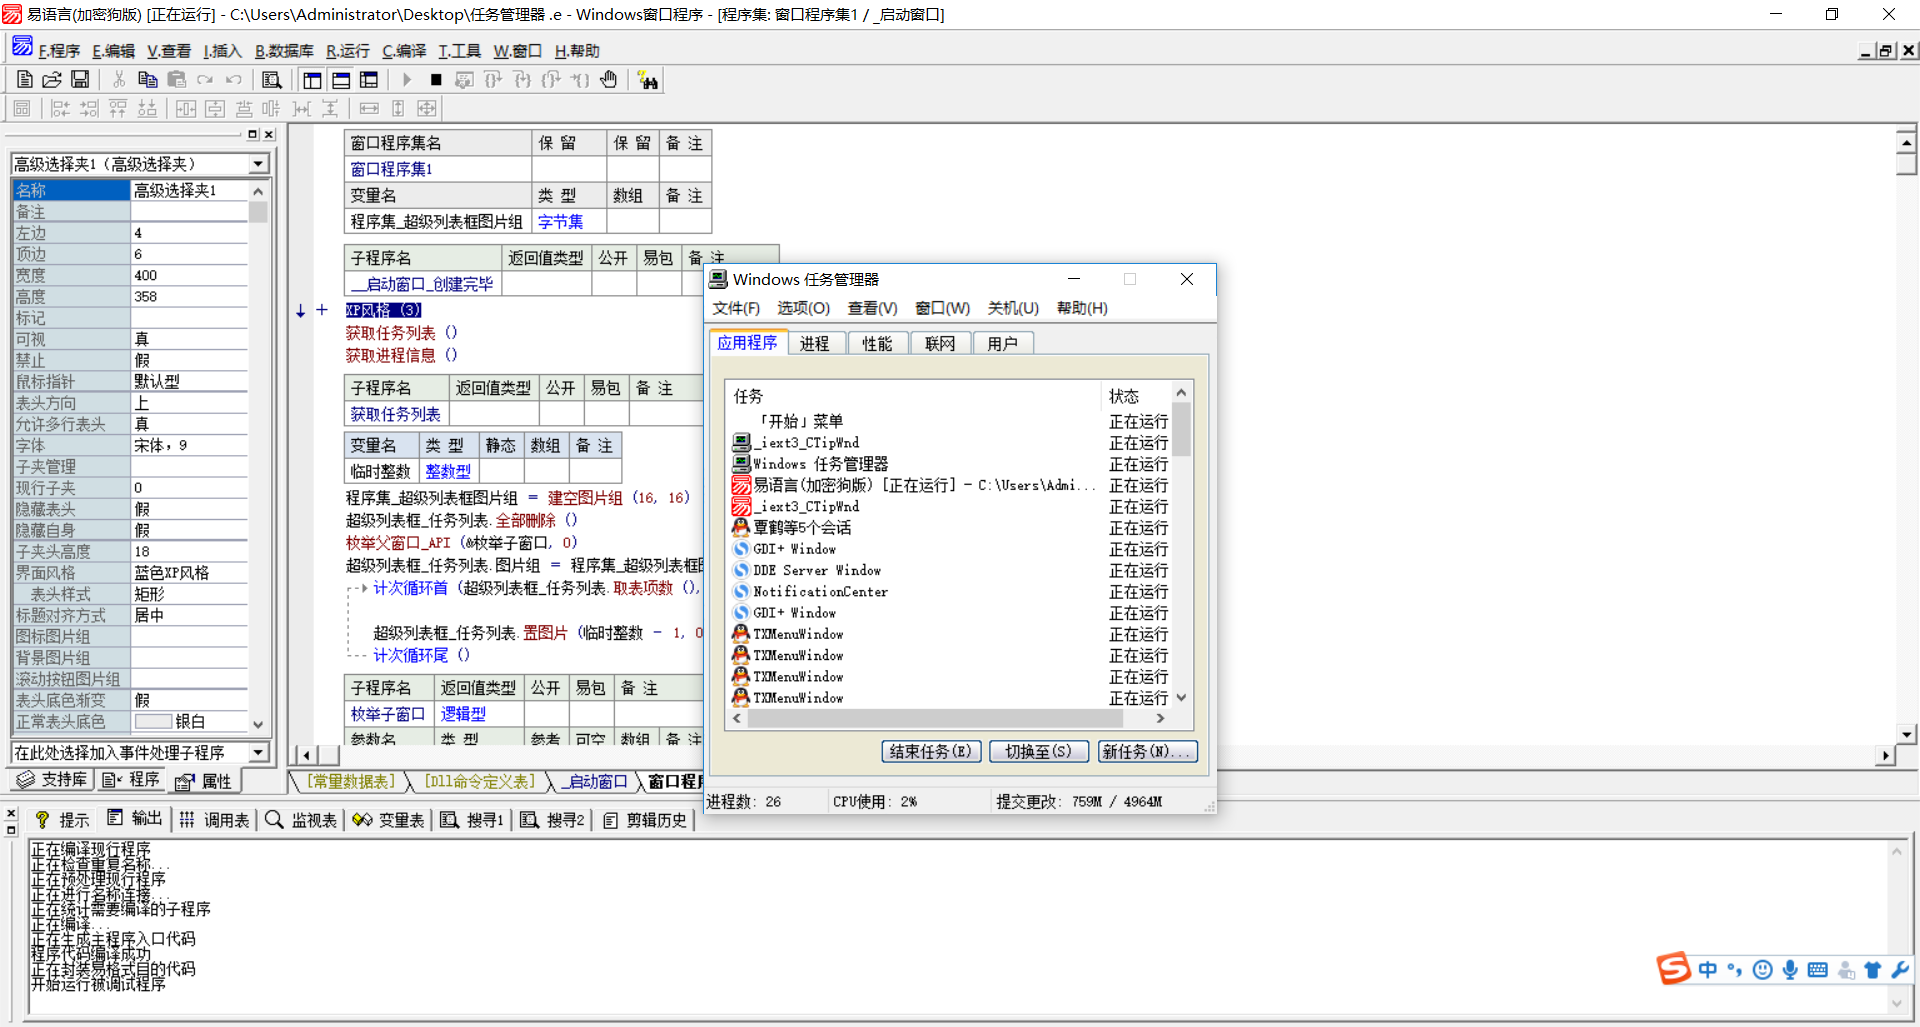Click the emoji smiley in Sogou bar
The image size is (1920, 1027).
tap(1762, 969)
